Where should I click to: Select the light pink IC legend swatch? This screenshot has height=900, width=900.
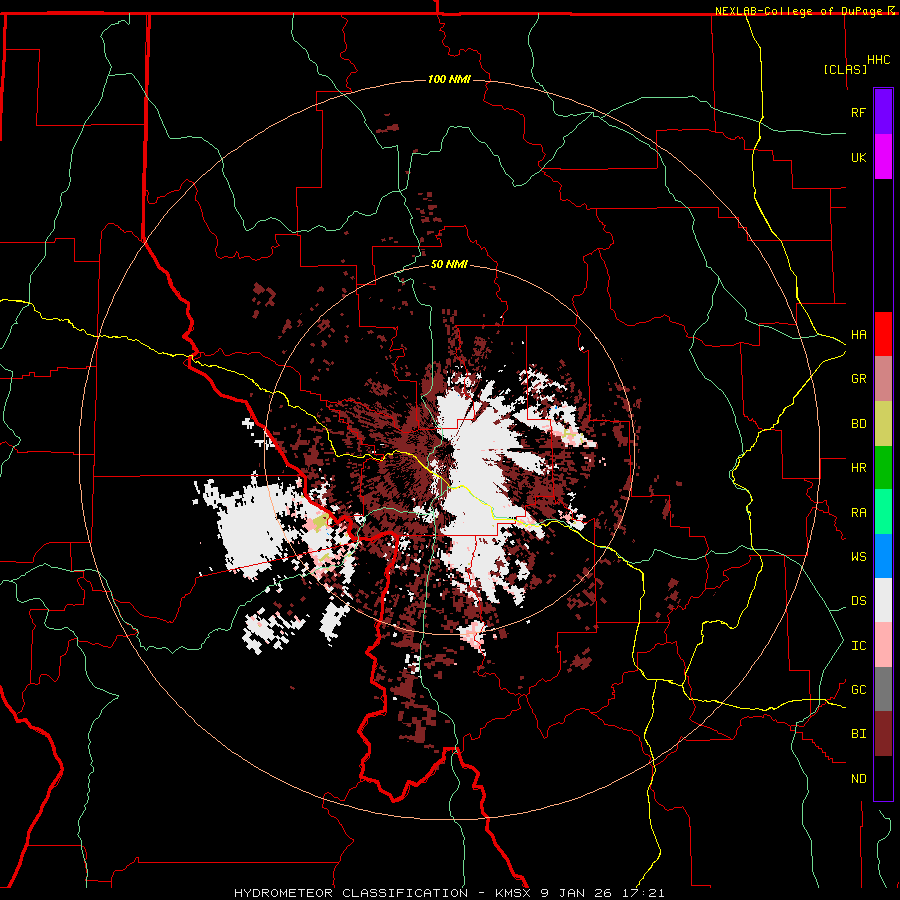click(x=883, y=645)
